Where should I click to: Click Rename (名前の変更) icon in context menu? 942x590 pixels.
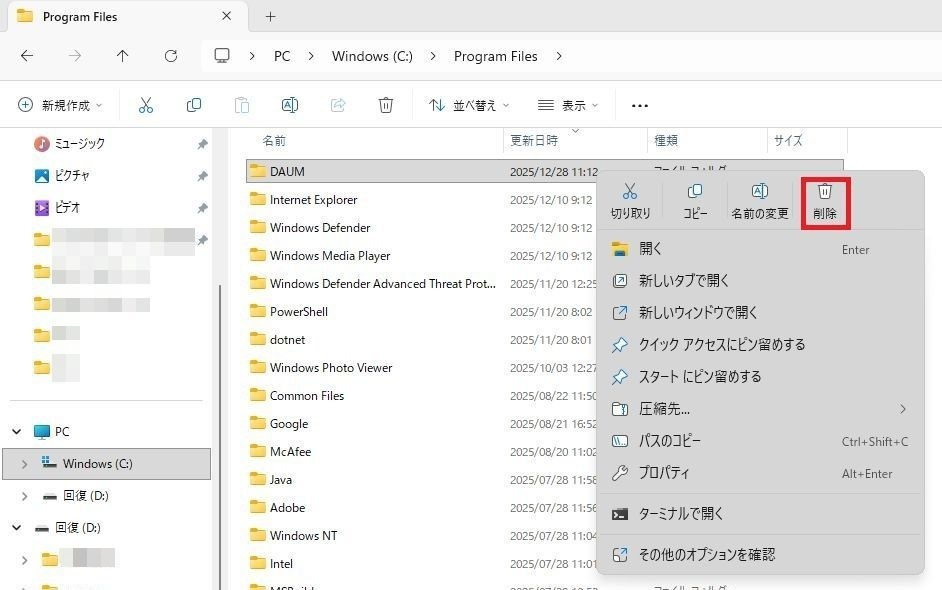pyautogui.click(x=759, y=200)
